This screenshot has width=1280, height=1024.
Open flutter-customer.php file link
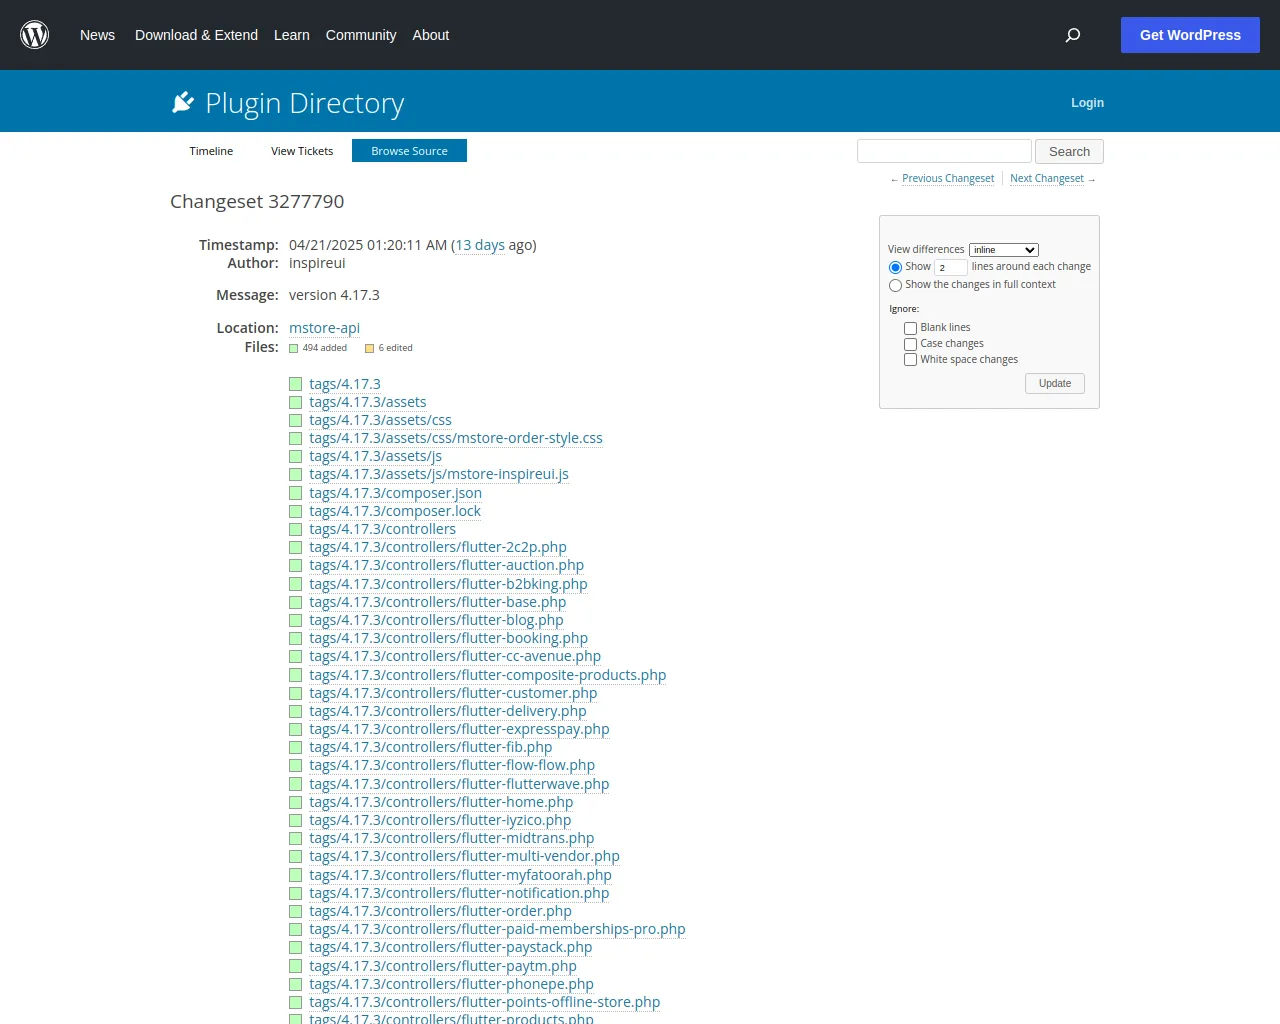(453, 693)
